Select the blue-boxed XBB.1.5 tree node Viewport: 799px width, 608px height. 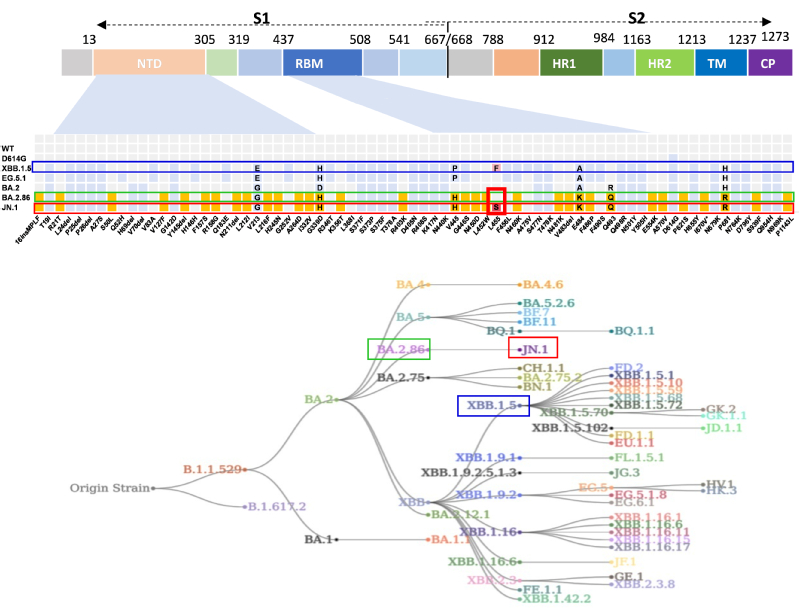click(x=492, y=405)
